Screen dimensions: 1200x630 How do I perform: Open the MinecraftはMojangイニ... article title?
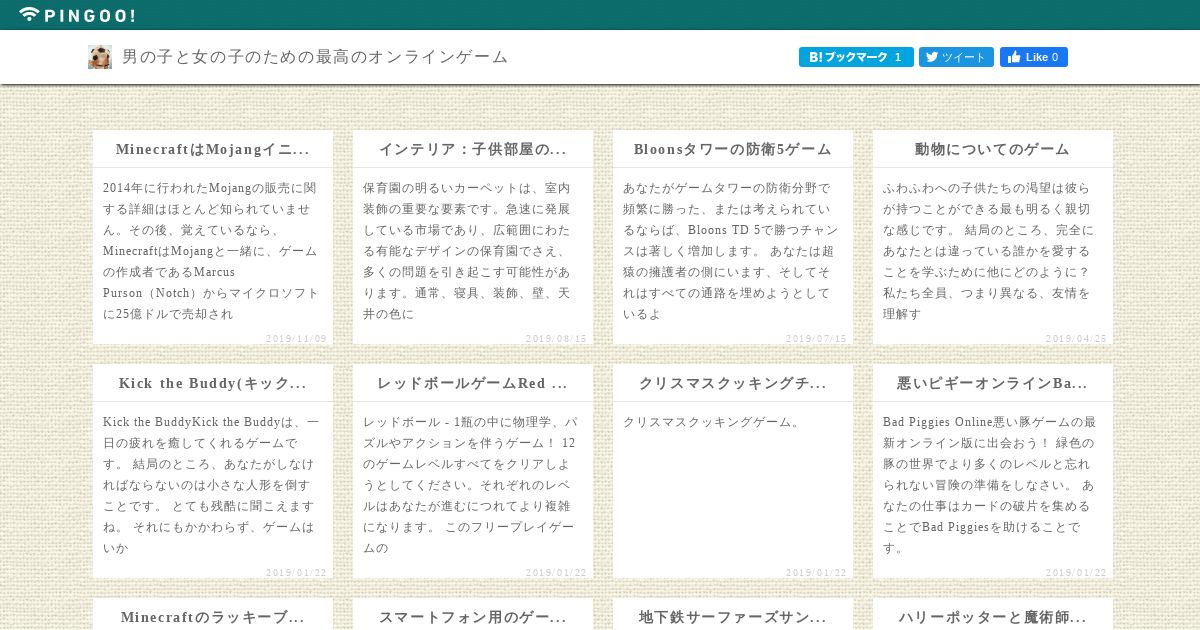click(213, 149)
